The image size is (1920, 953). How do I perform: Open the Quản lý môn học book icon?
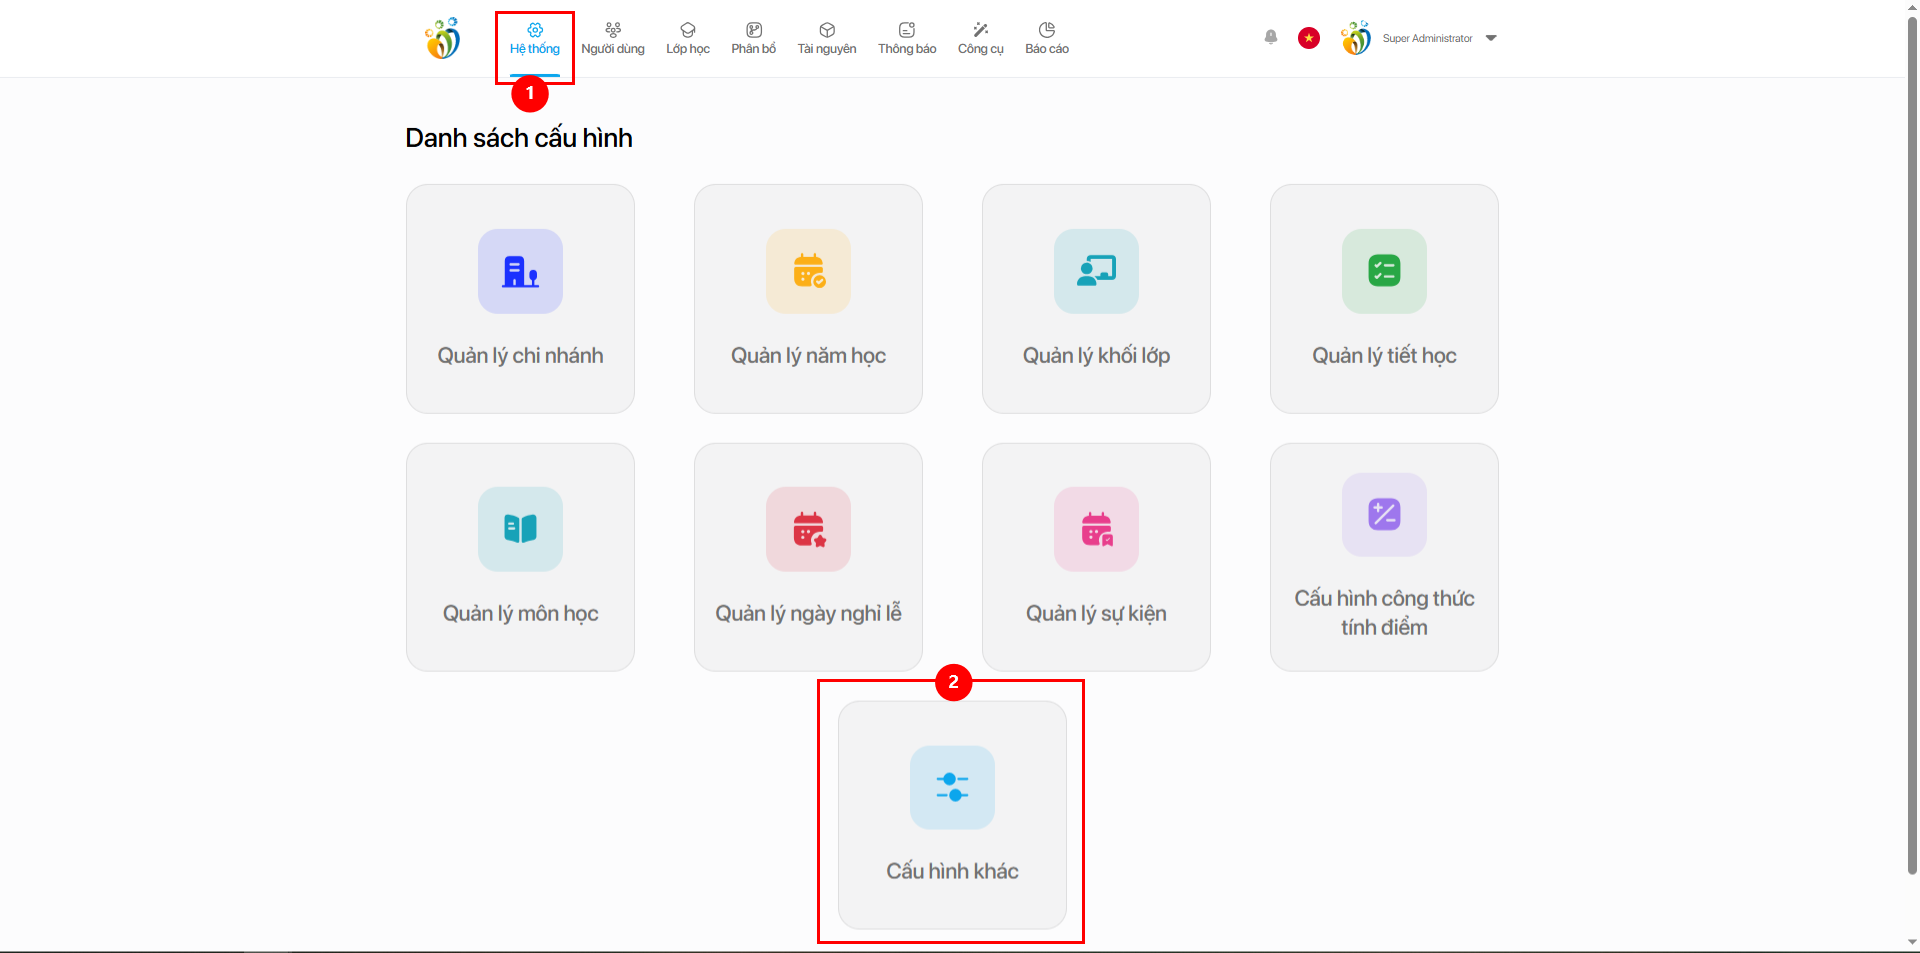(x=520, y=529)
